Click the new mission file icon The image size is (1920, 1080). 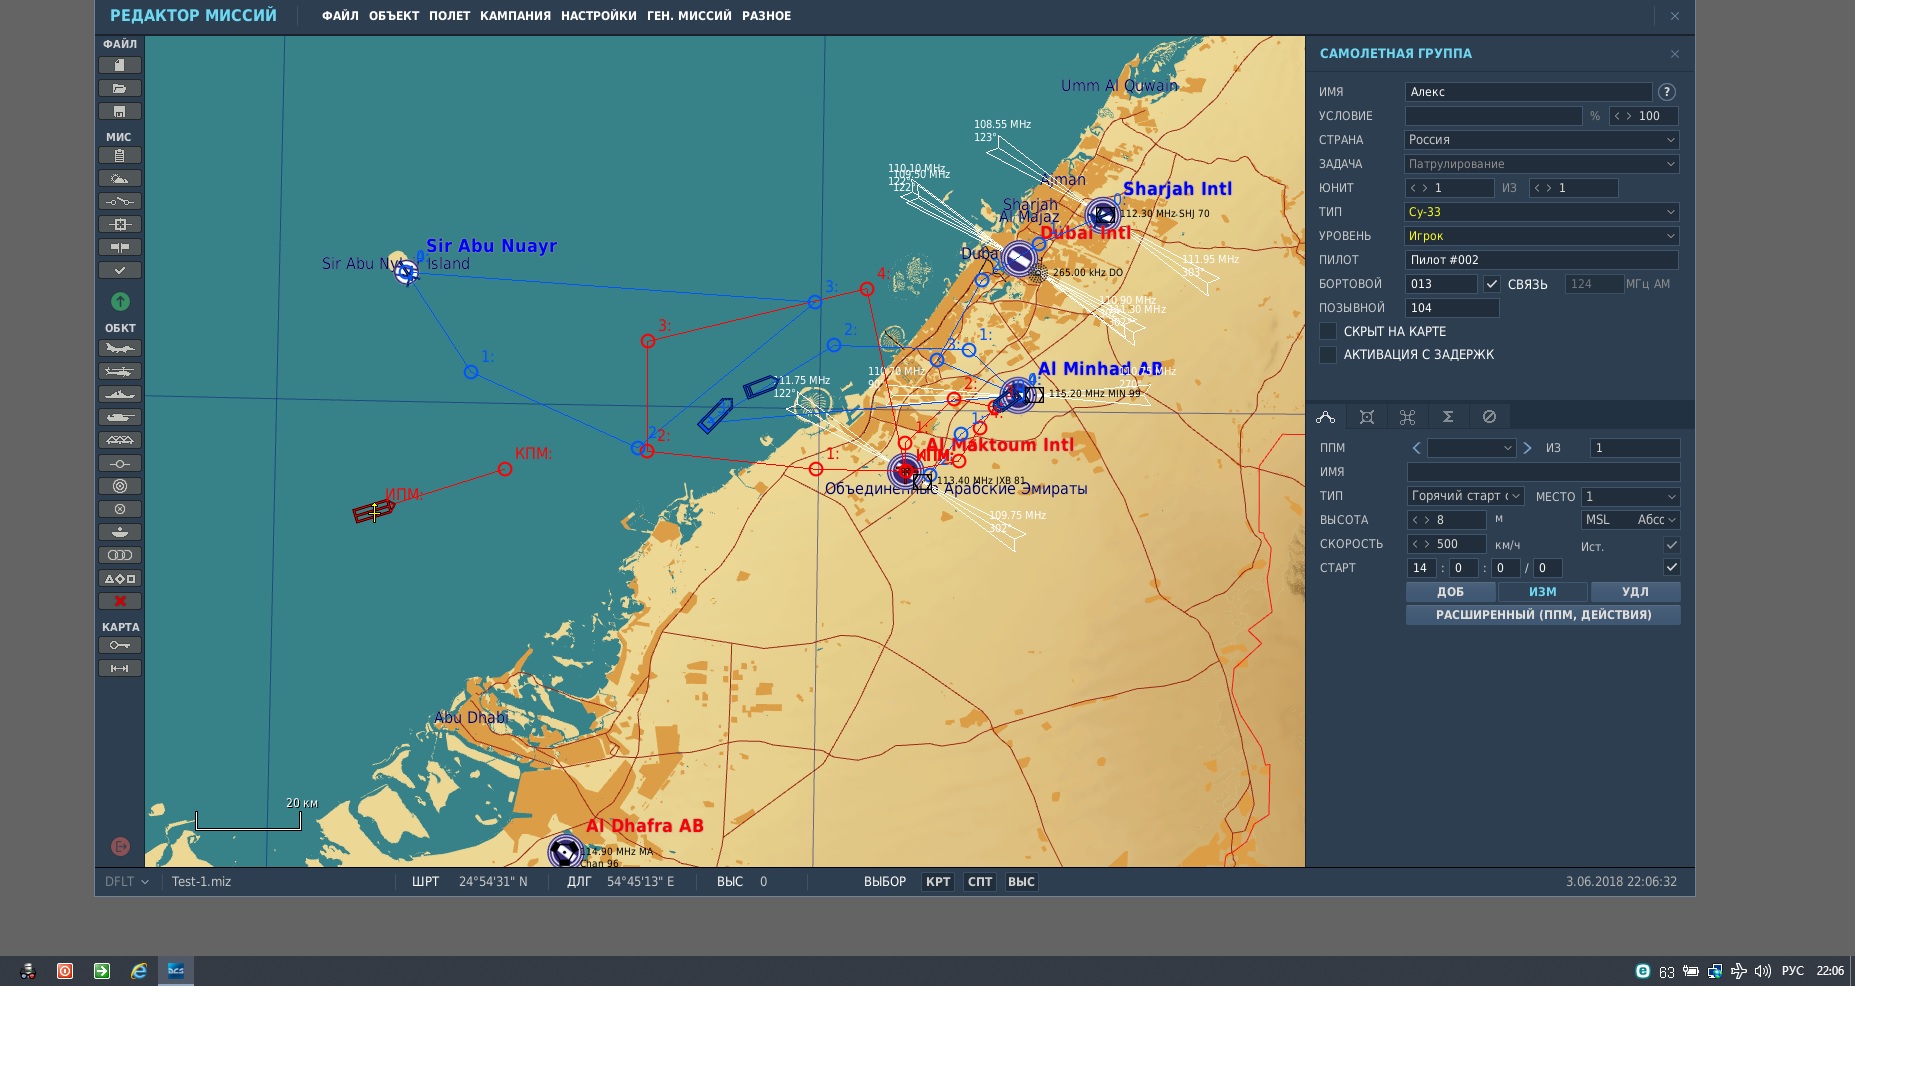tap(119, 65)
